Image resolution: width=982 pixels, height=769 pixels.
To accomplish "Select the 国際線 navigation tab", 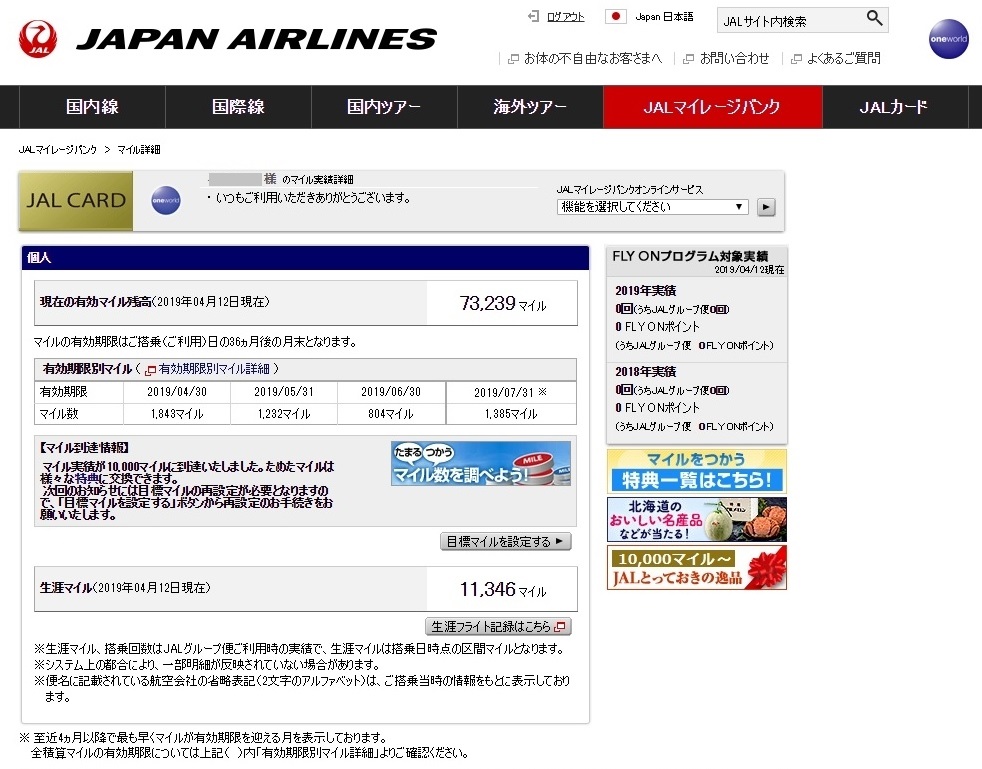I will [x=239, y=107].
